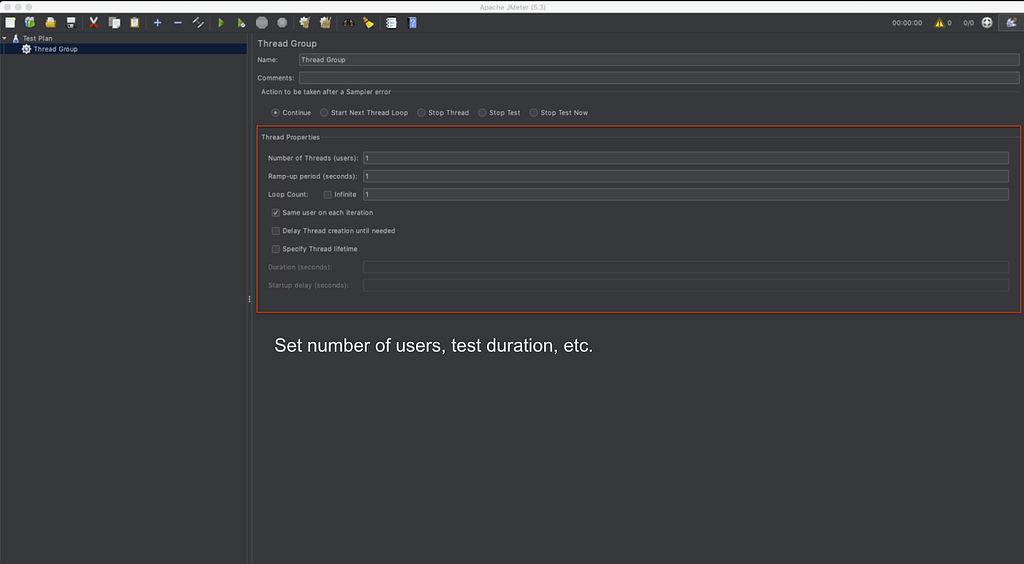This screenshot has height=564, width=1024.
Task: Expand all tree nodes with plus icon
Action: (157, 23)
